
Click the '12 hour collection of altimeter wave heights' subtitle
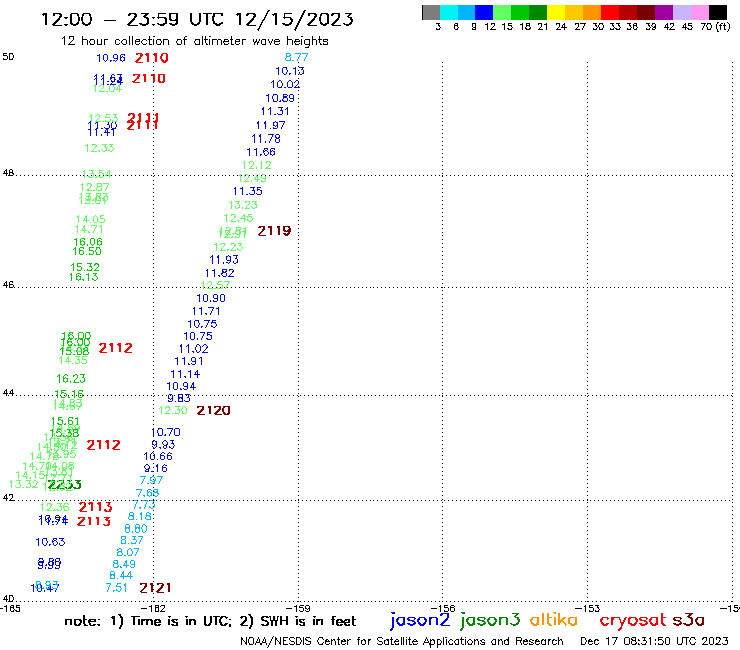(x=194, y=41)
